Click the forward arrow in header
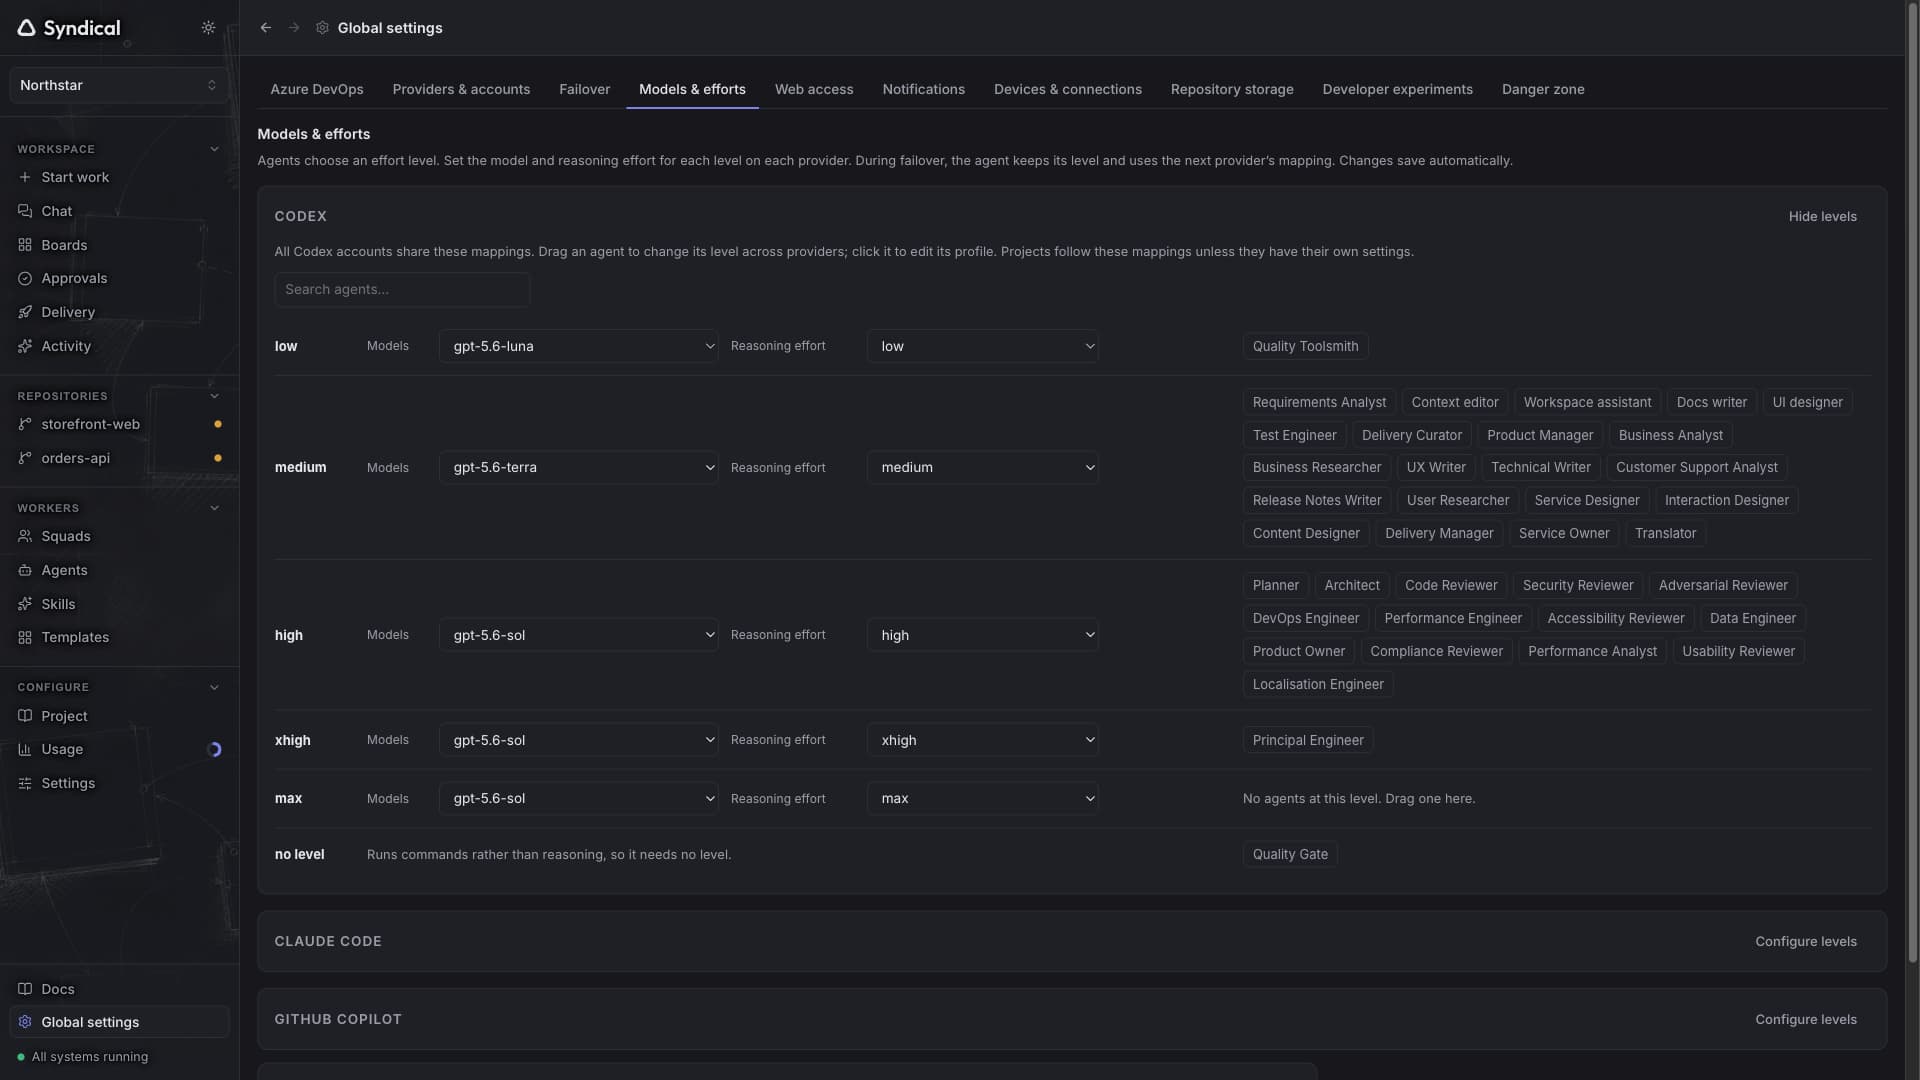Image resolution: width=1920 pixels, height=1080 pixels. click(x=294, y=28)
